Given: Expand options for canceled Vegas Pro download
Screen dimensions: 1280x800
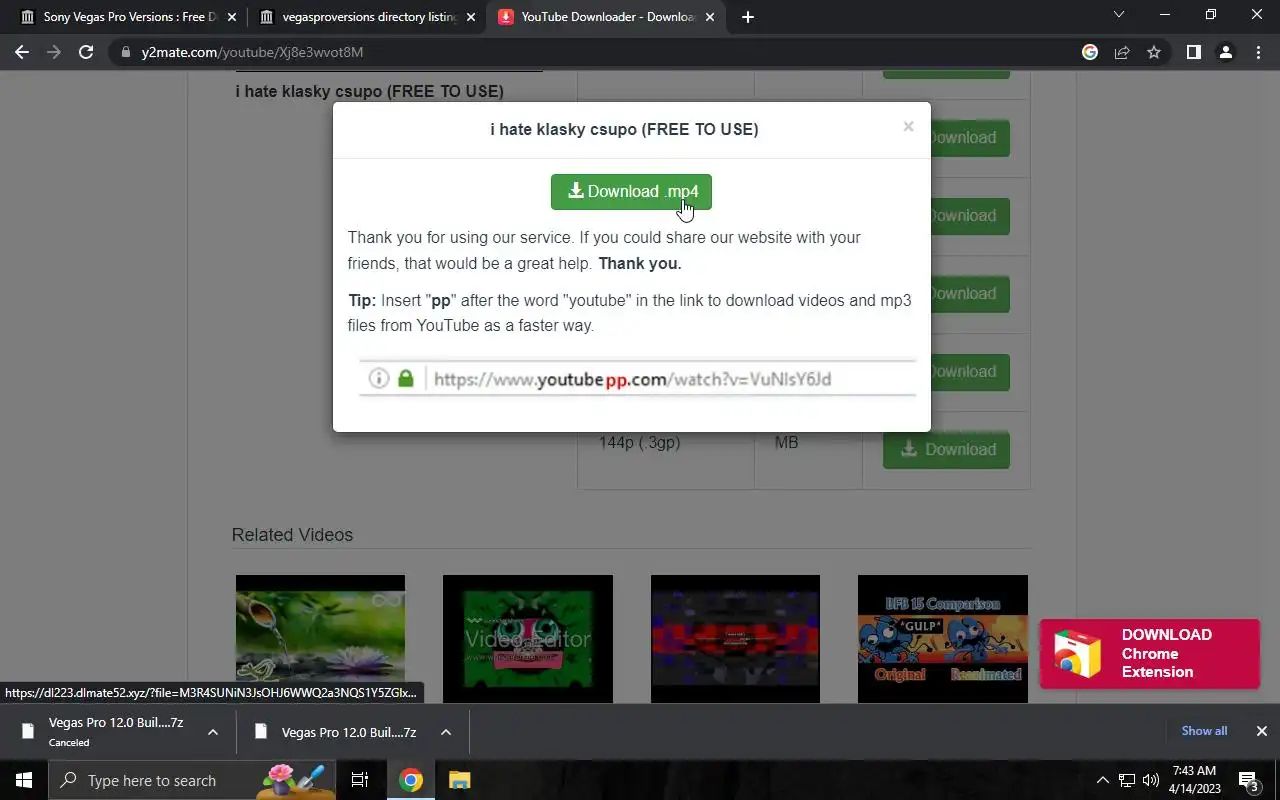Looking at the screenshot, I should coord(212,733).
